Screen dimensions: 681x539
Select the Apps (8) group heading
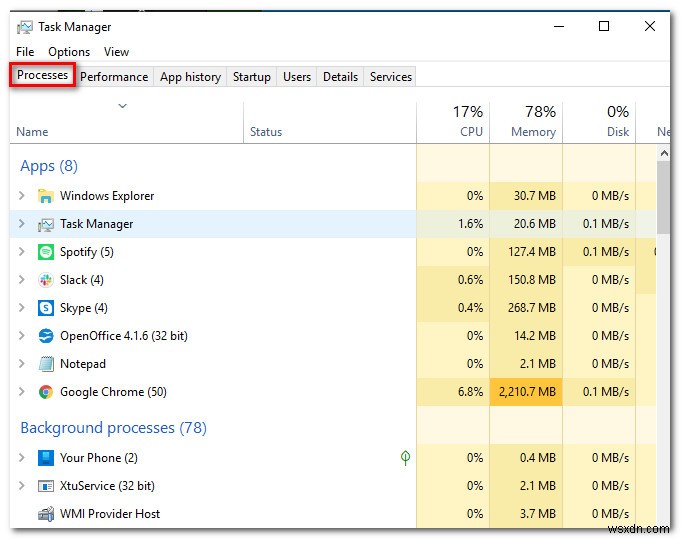(x=49, y=166)
